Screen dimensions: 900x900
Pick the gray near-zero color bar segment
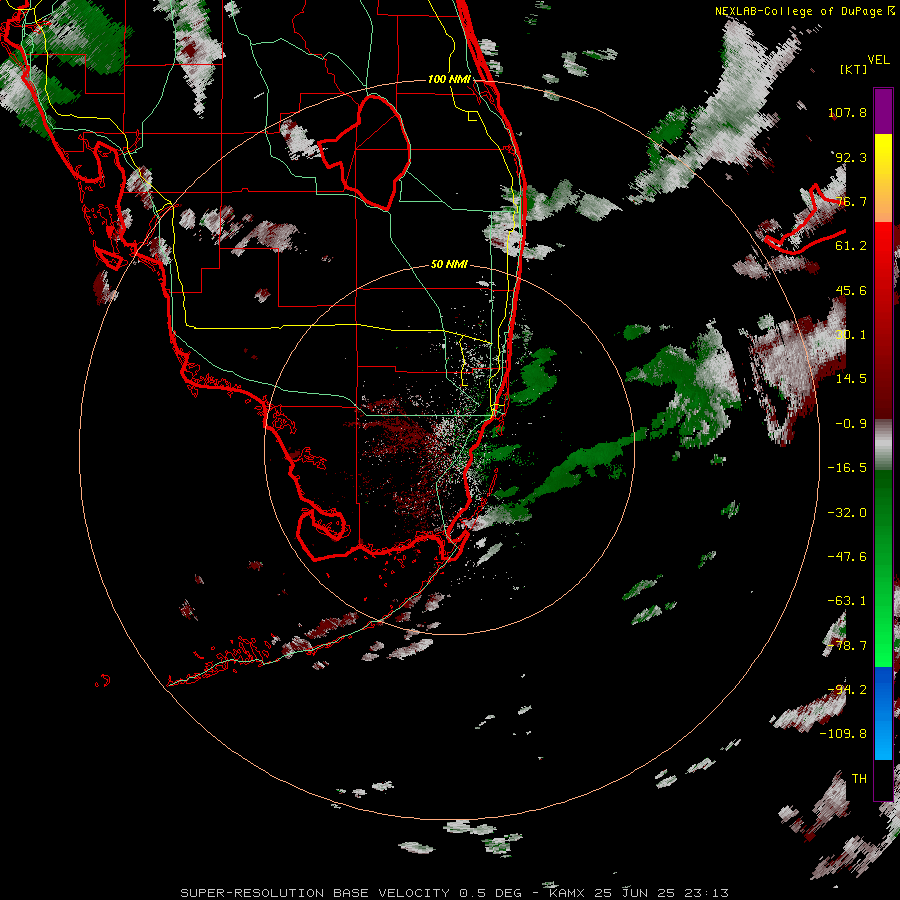(883, 445)
